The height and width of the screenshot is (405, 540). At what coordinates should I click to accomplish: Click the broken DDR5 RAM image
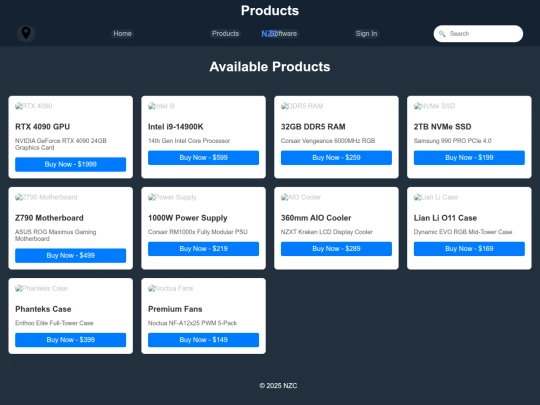[x=302, y=106]
